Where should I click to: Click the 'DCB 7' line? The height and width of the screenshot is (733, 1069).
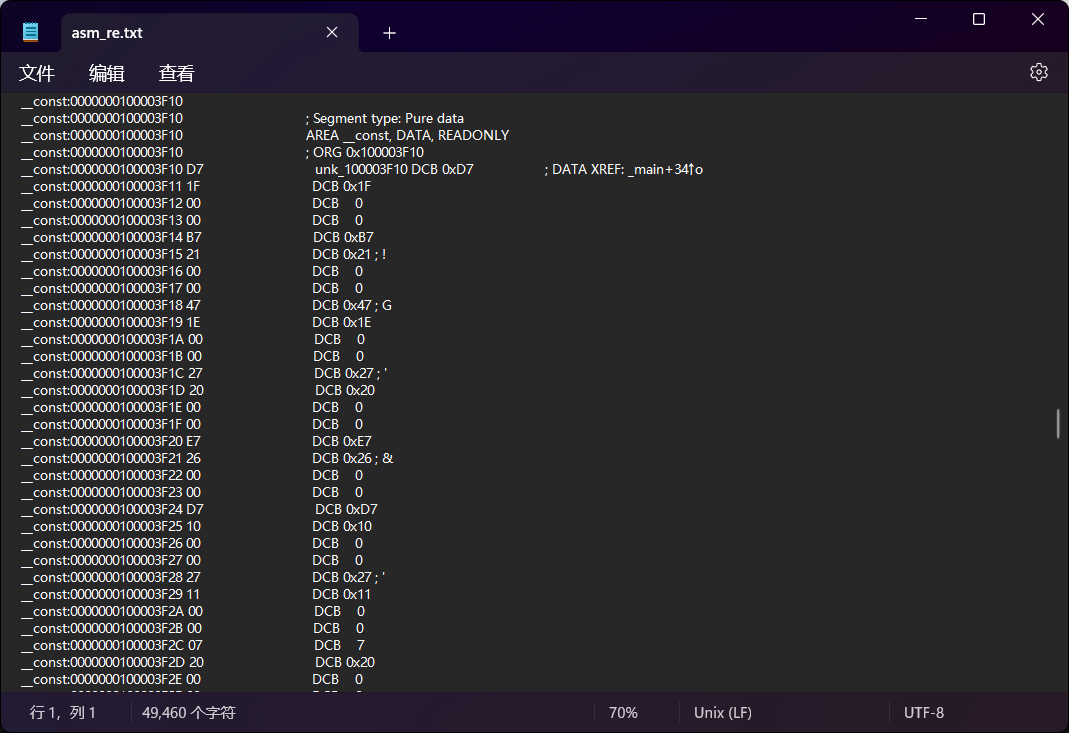[x=340, y=645]
